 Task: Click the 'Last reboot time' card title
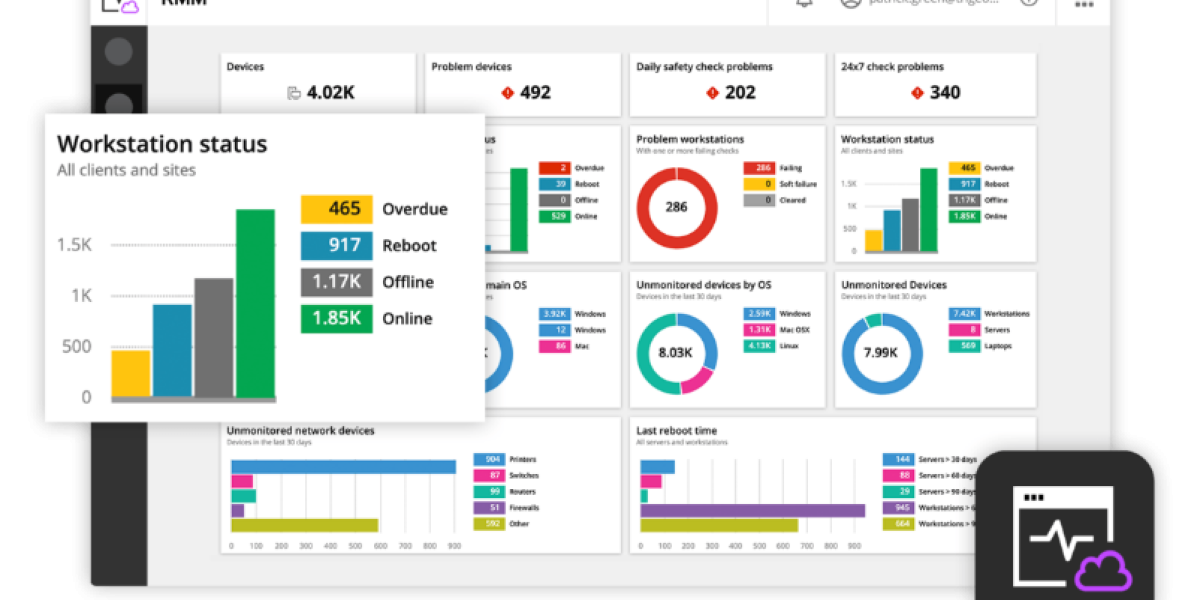click(x=676, y=431)
